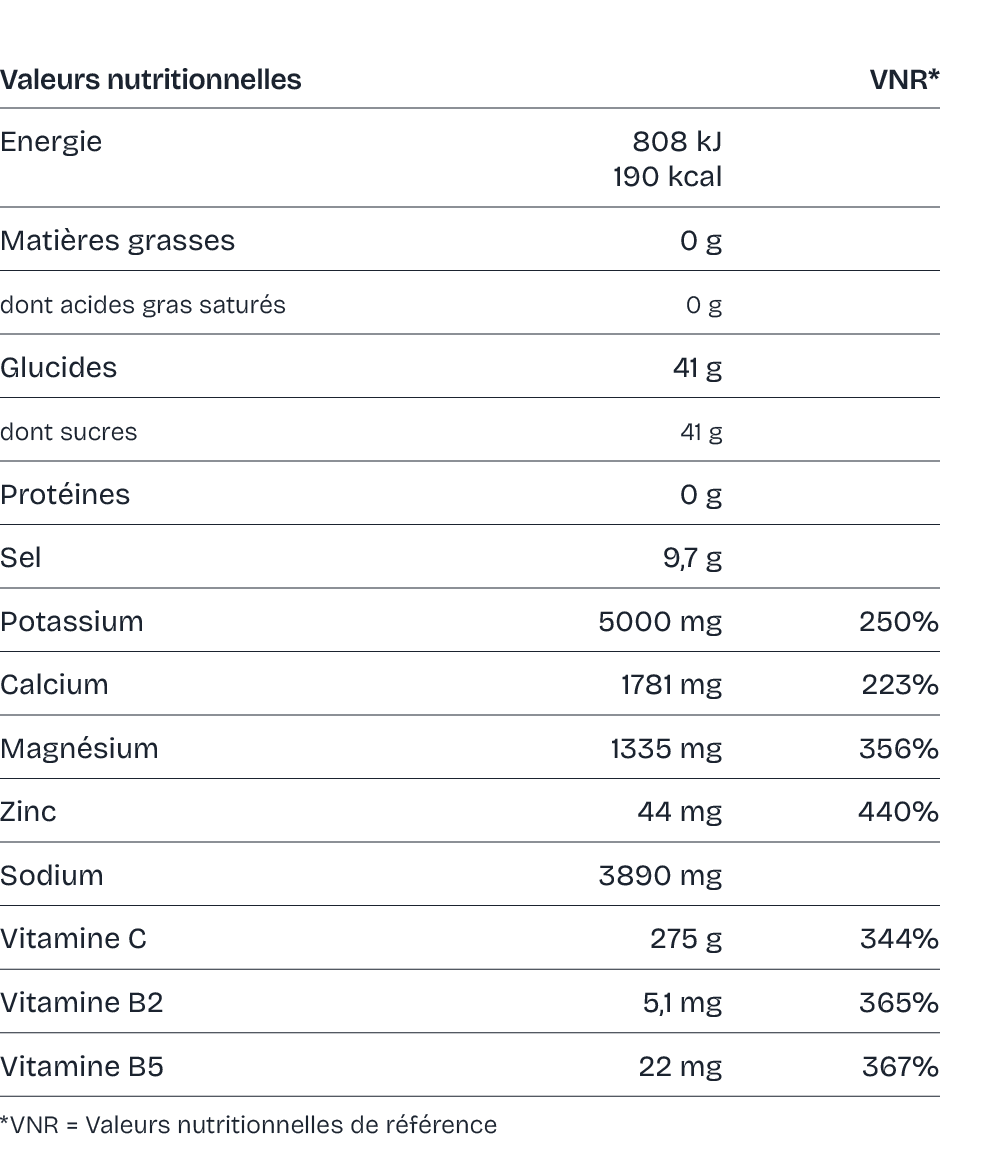The height and width of the screenshot is (1162, 990).
Task: Select the Energie row label
Action: pyautogui.click(x=51, y=142)
